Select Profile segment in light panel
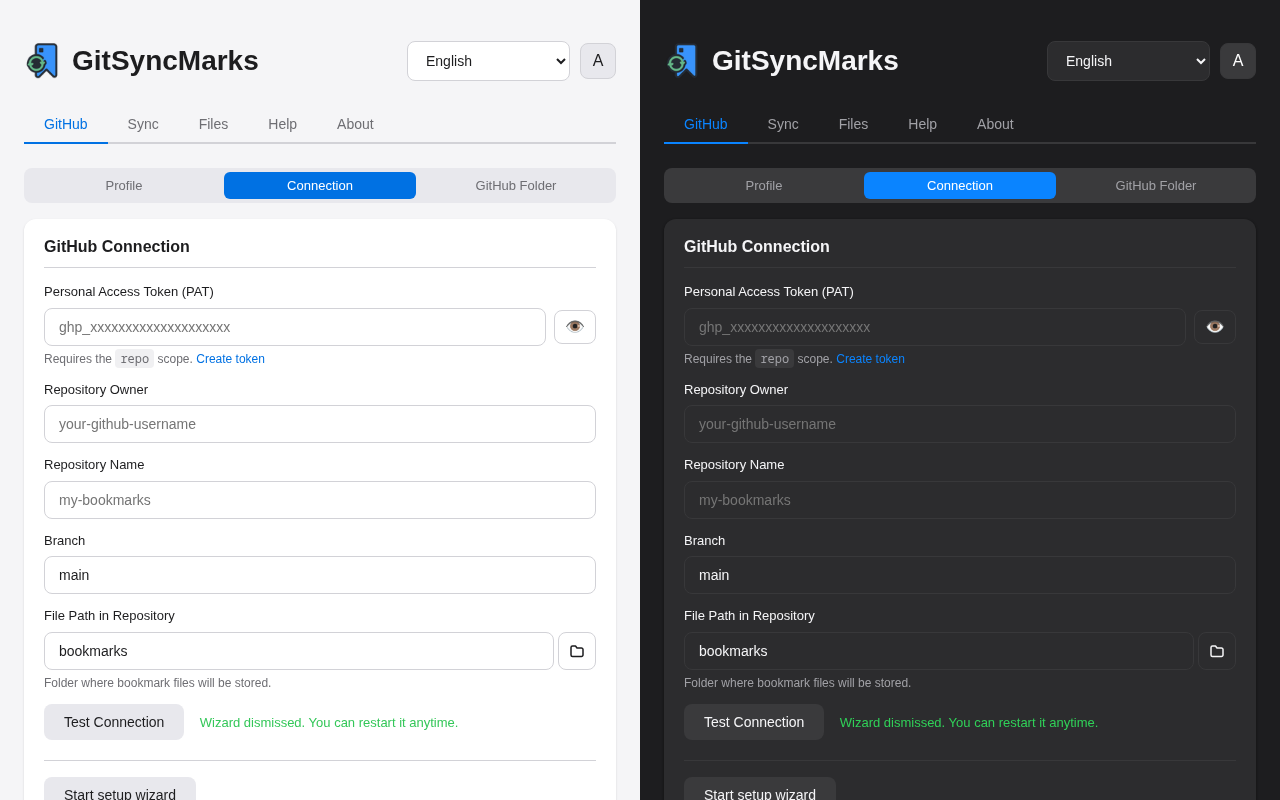Viewport: 1280px width, 800px height. tap(124, 186)
